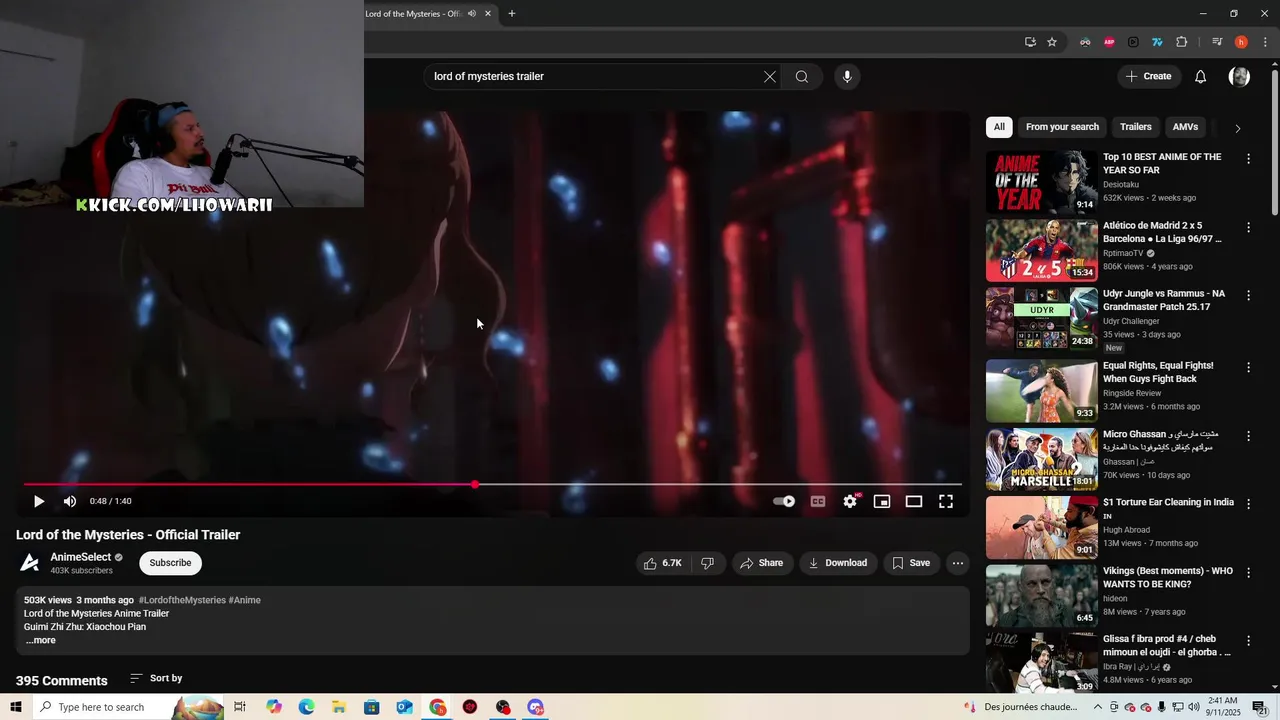
Task: Like the video (6.7K thumbs up)
Action: pyautogui.click(x=663, y=563)
